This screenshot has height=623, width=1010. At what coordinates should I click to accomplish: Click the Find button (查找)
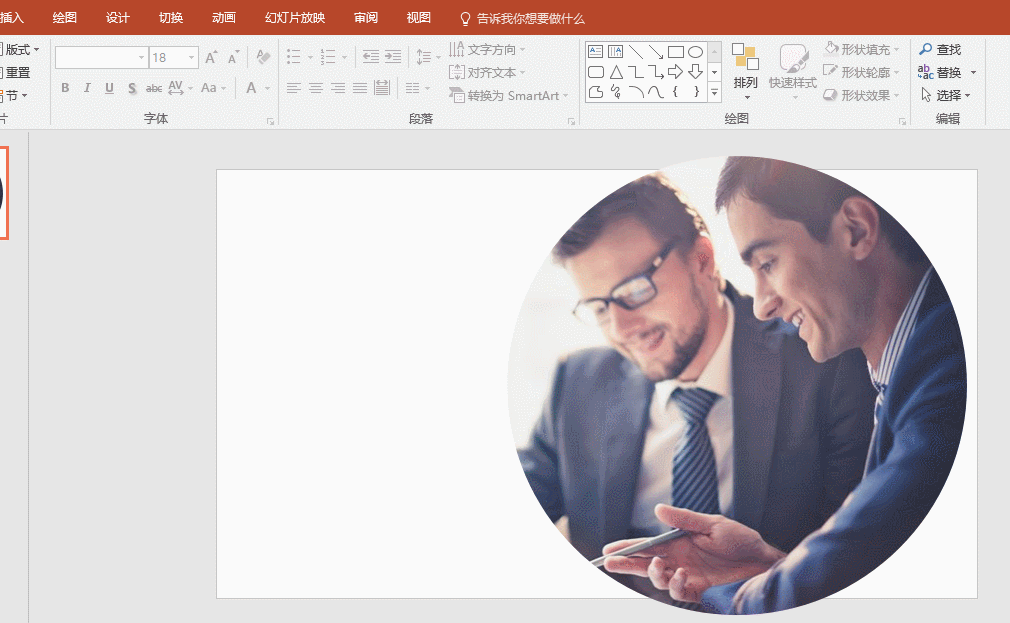pyautogui.click(x=940, y=50)
